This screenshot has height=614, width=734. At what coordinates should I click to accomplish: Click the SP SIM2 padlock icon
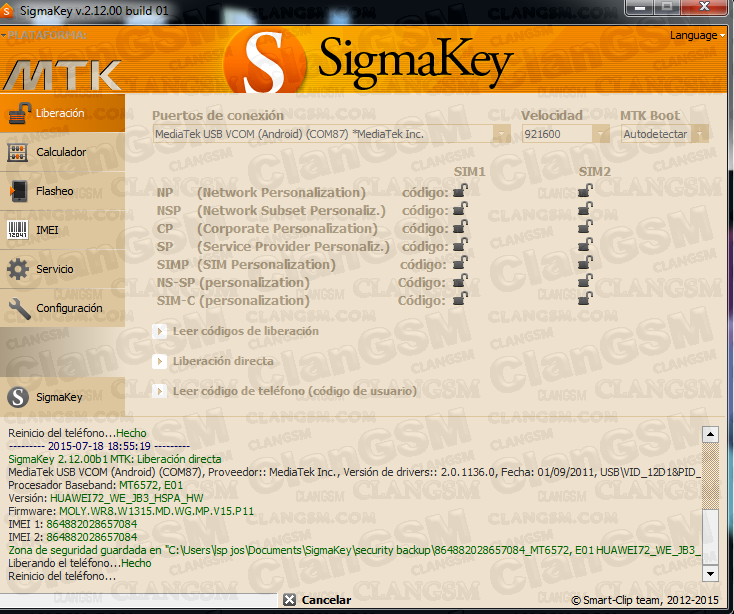(585, 245)
